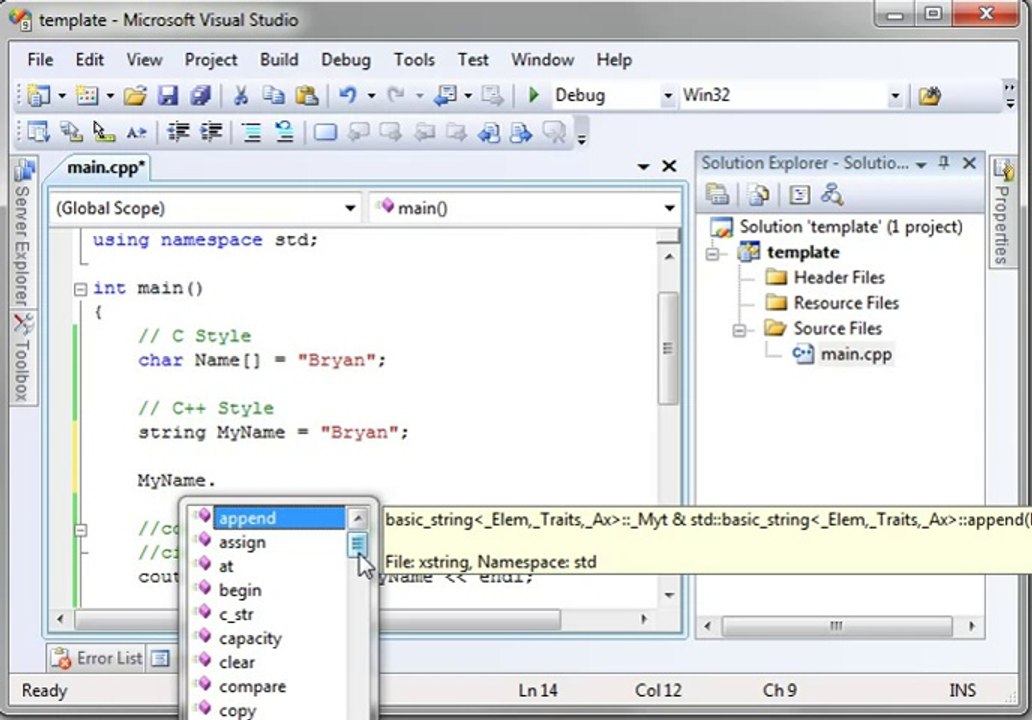
Task: Click the Increase Indent icon
Action: point(211,132)
